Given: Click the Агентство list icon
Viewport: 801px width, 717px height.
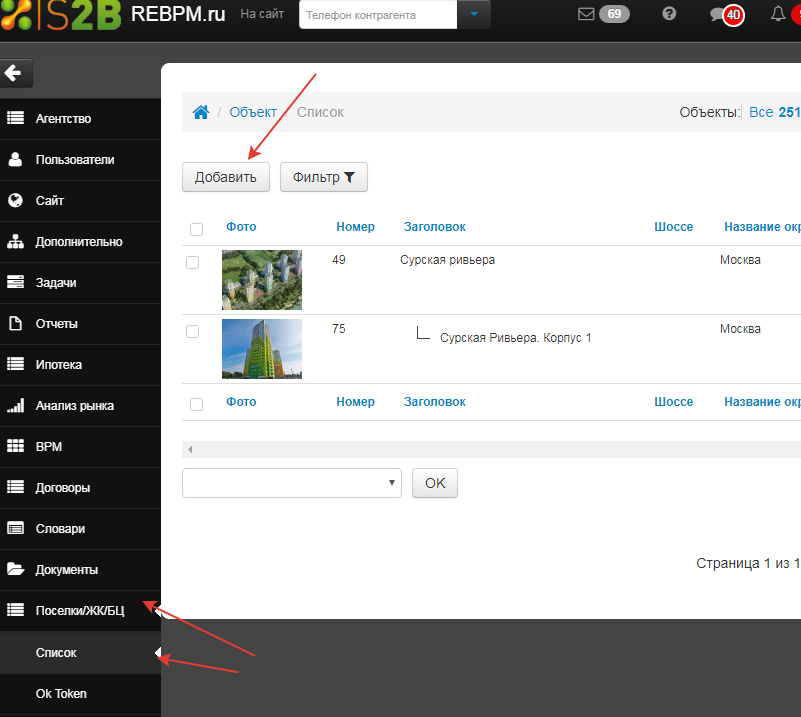Looking at the screenshot, I should pyautogui.click(x=15, y=118).
